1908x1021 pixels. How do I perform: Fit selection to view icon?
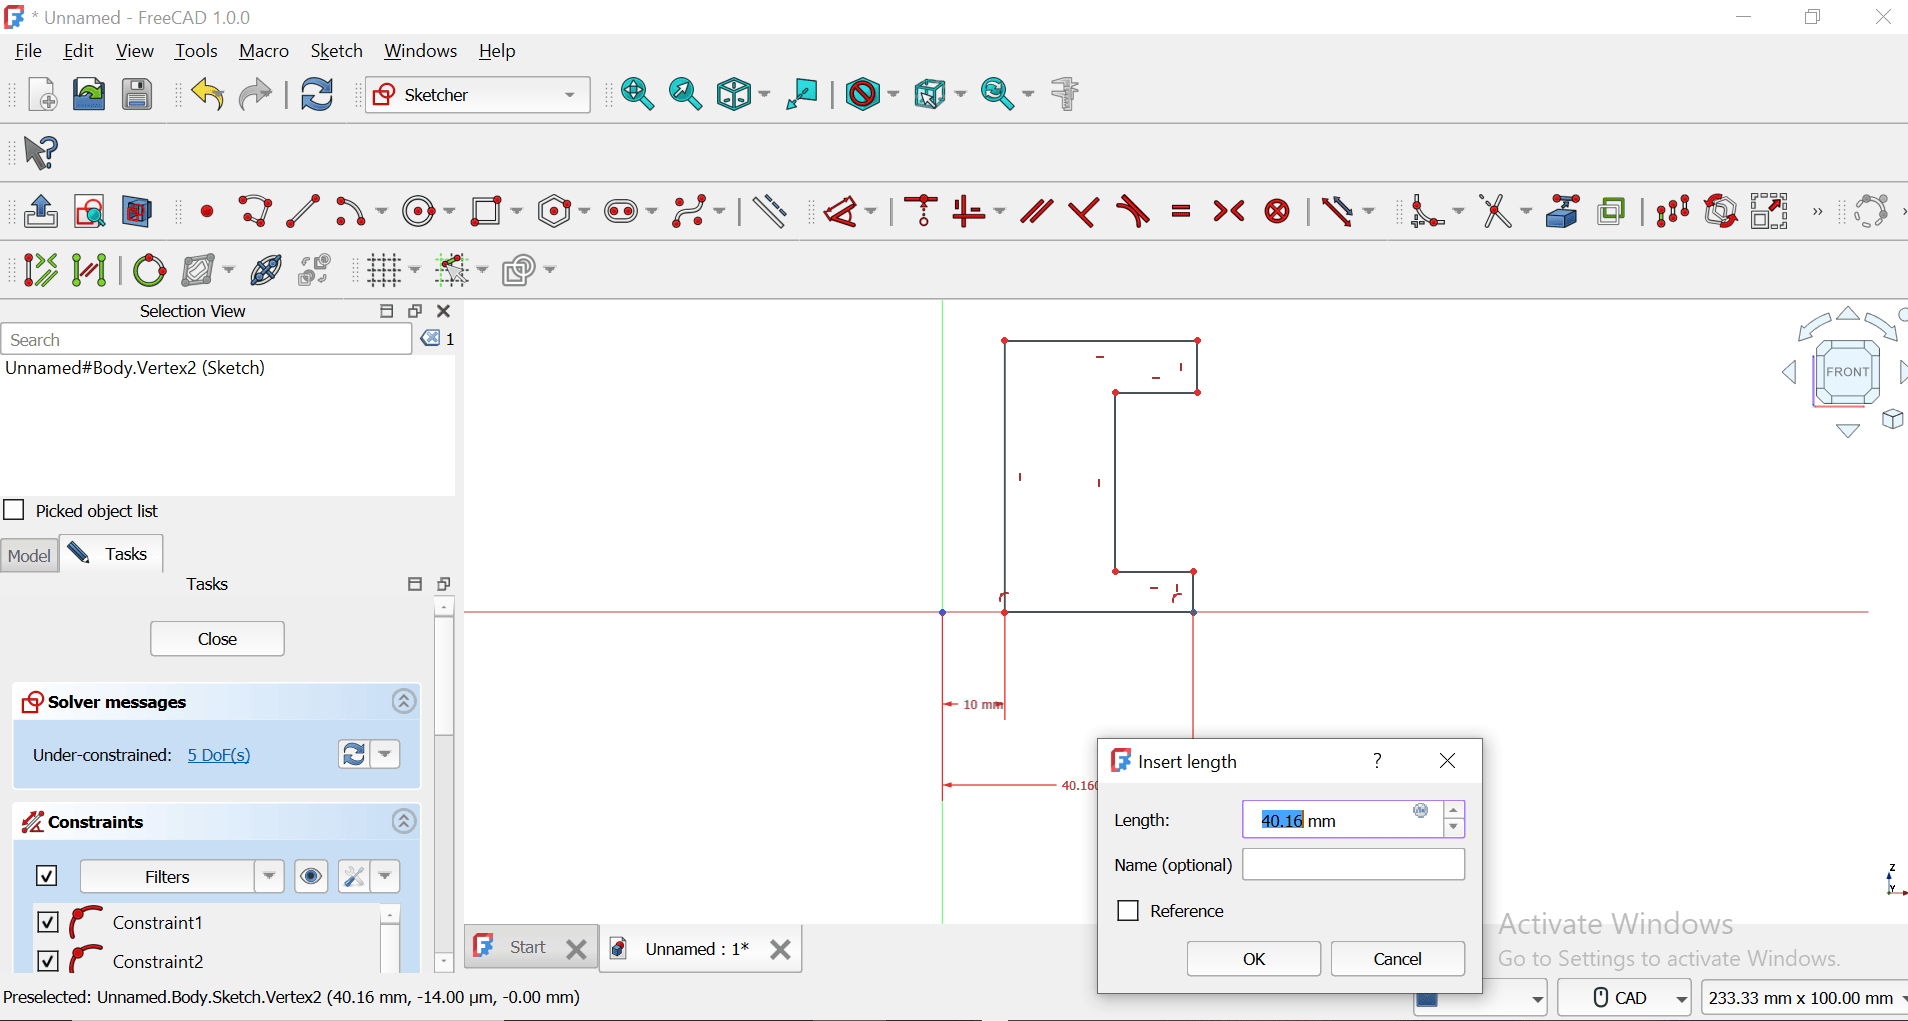pos(685,94)
